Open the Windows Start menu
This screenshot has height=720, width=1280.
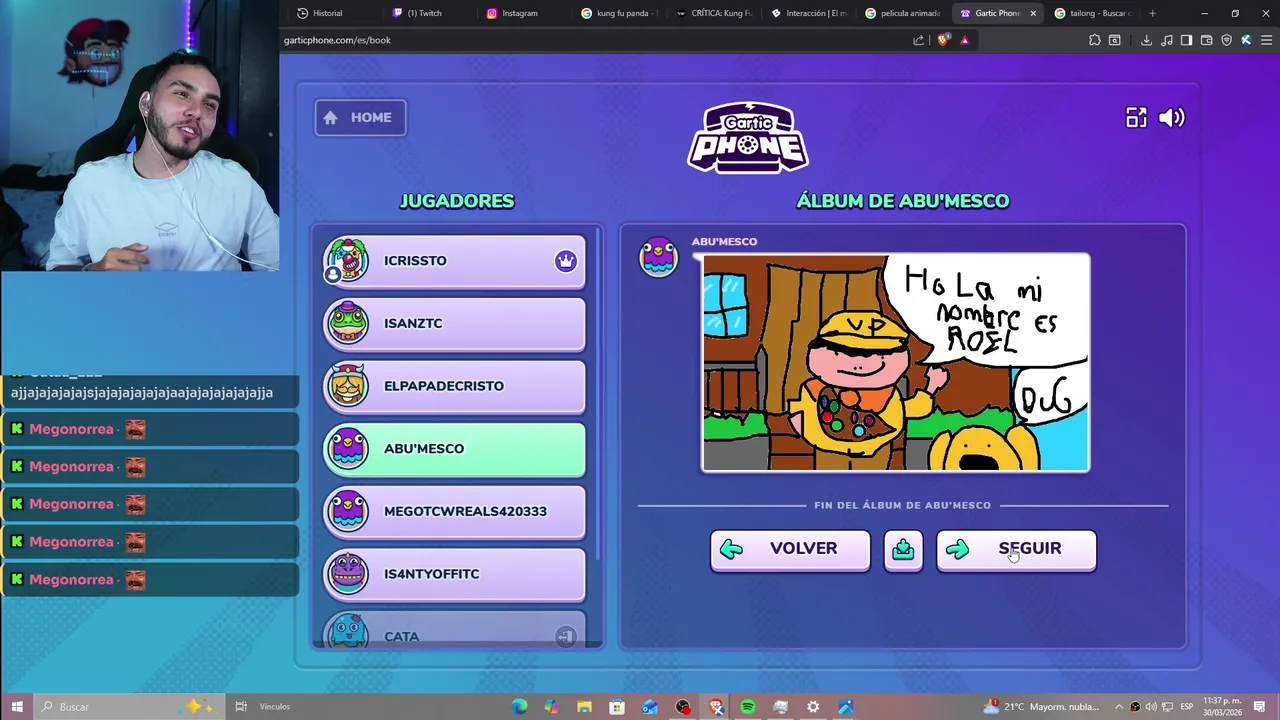pos(17,707)
